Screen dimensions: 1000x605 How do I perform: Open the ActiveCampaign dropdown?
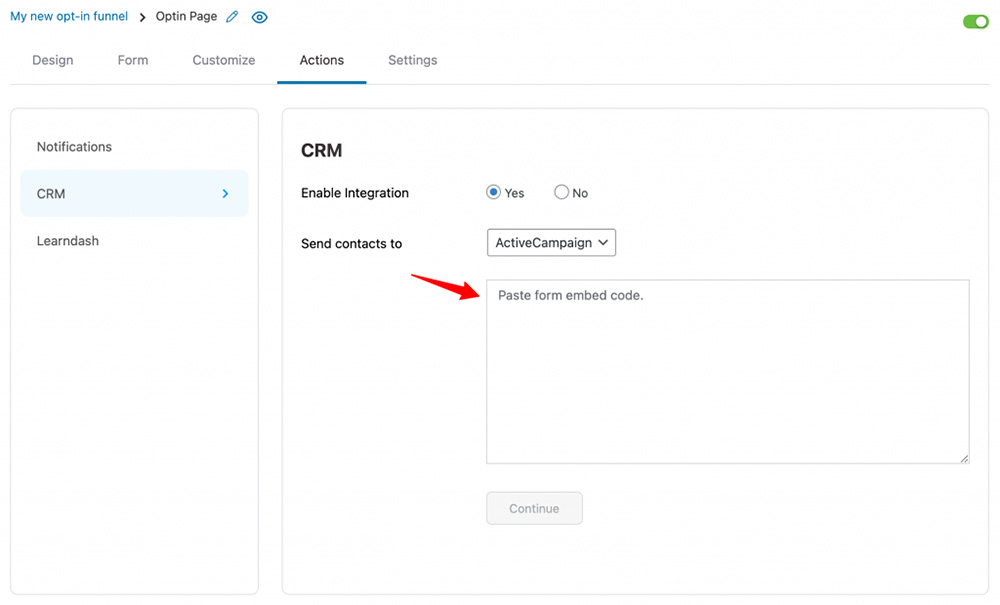[x=551, y=242]
